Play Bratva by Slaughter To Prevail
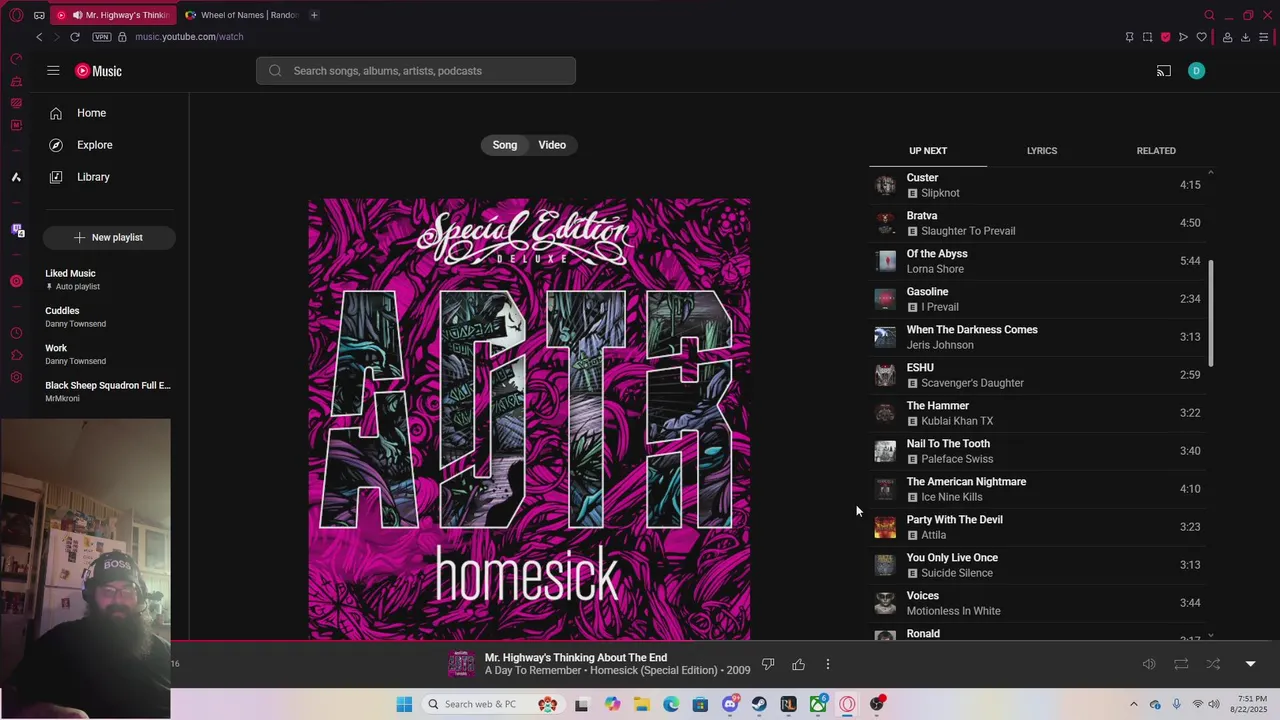This screenshot has height=720, width=1280. coord(1037,223)
